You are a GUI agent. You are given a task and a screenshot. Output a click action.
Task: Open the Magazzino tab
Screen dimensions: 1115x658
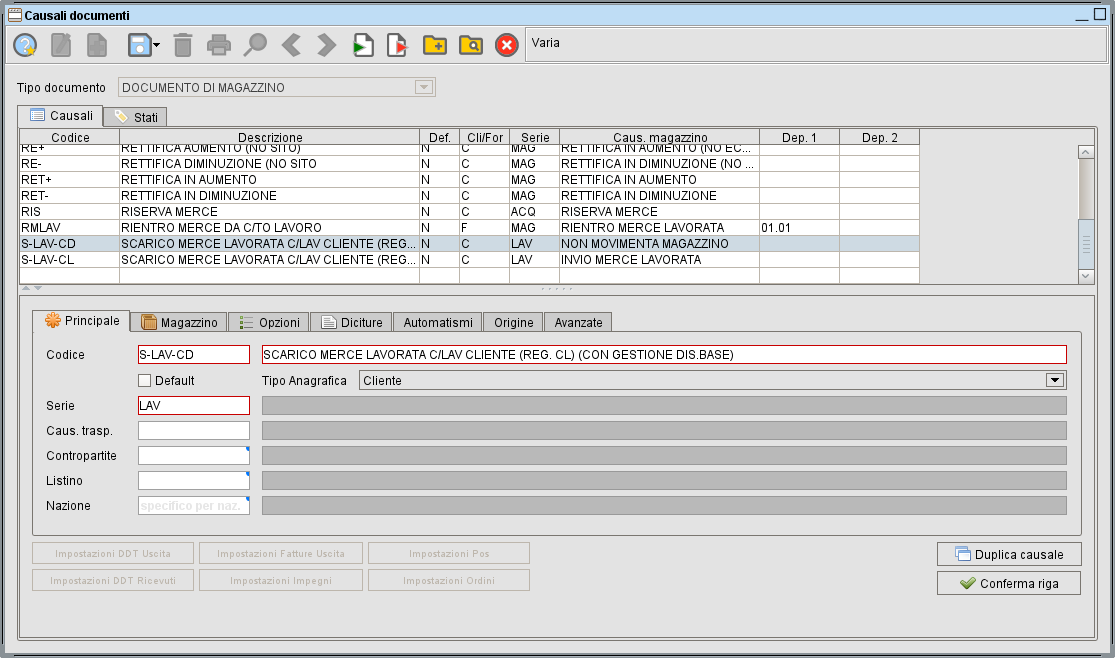pyautogui.click(x=180, y=323)
